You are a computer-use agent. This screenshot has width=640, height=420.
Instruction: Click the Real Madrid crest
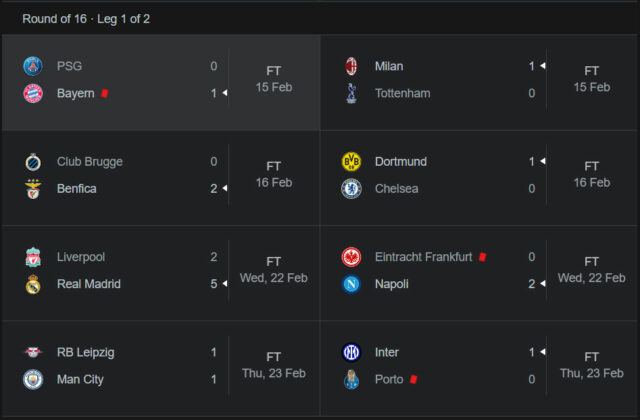[x=33, y=284]
